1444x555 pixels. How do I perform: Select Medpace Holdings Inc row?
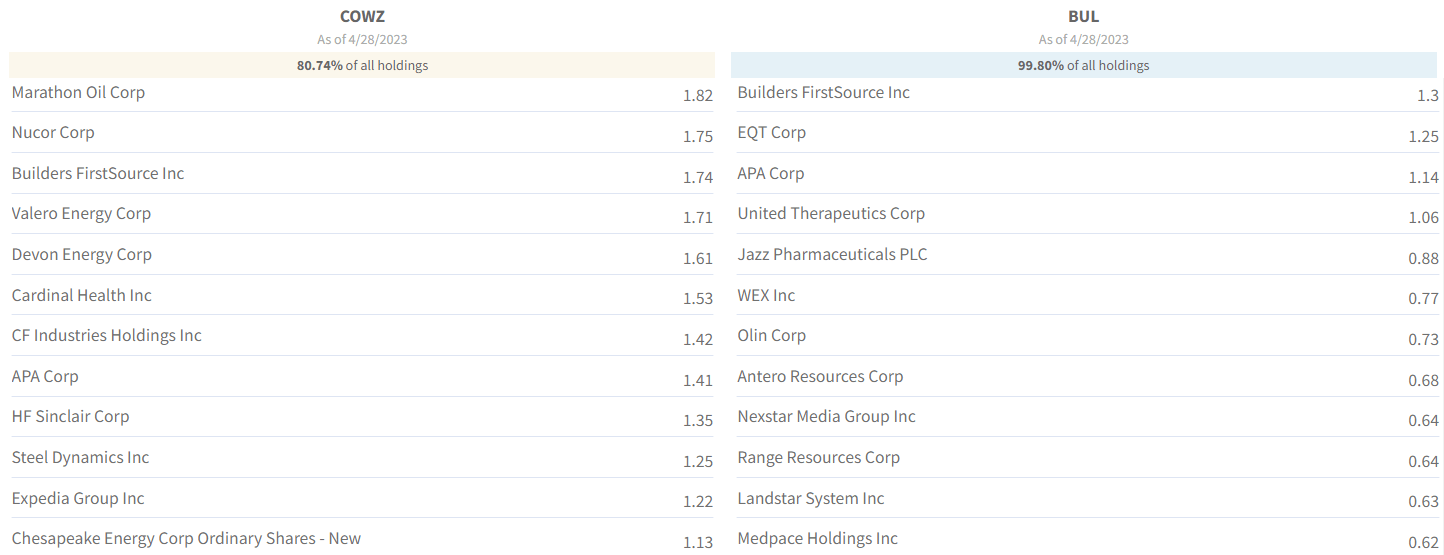tap(1088, 538)
